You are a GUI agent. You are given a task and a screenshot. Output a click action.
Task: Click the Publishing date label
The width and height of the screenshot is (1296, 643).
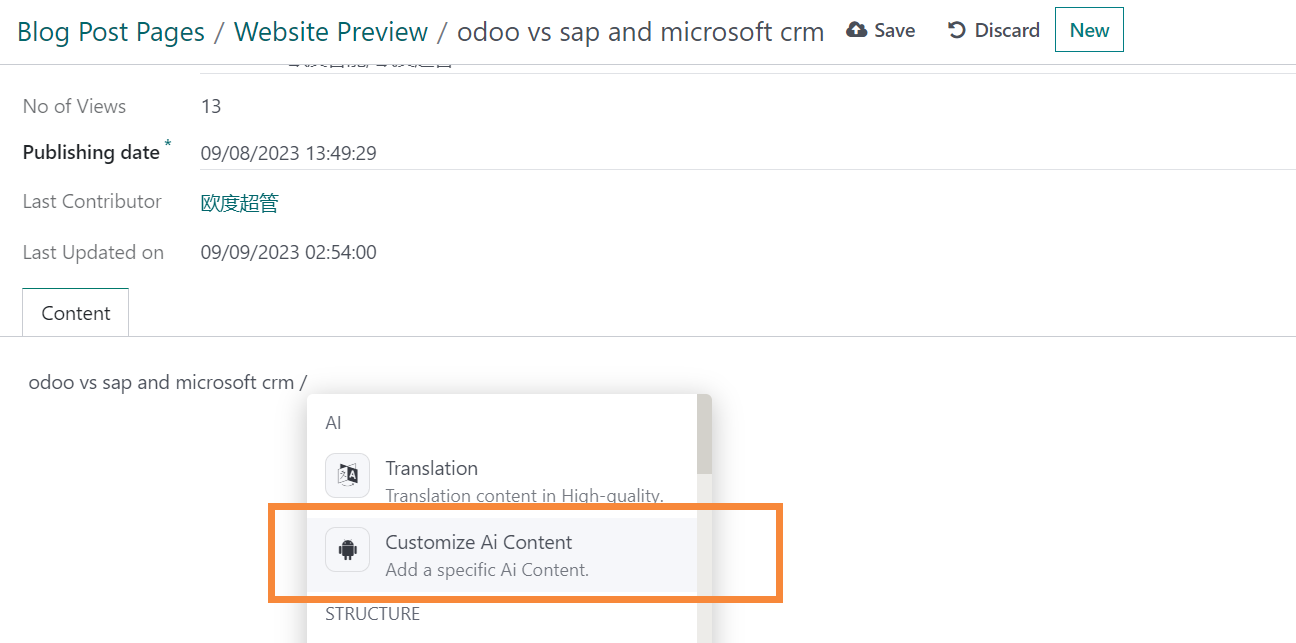point(91,152)
